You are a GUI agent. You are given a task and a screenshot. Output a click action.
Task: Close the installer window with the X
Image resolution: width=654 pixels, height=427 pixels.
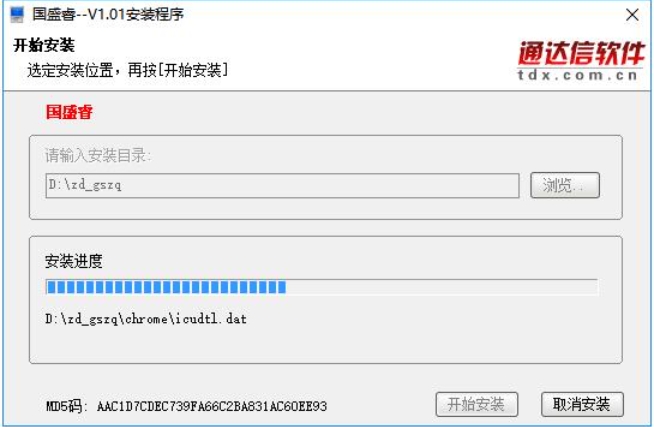click(x=632, y=15)
